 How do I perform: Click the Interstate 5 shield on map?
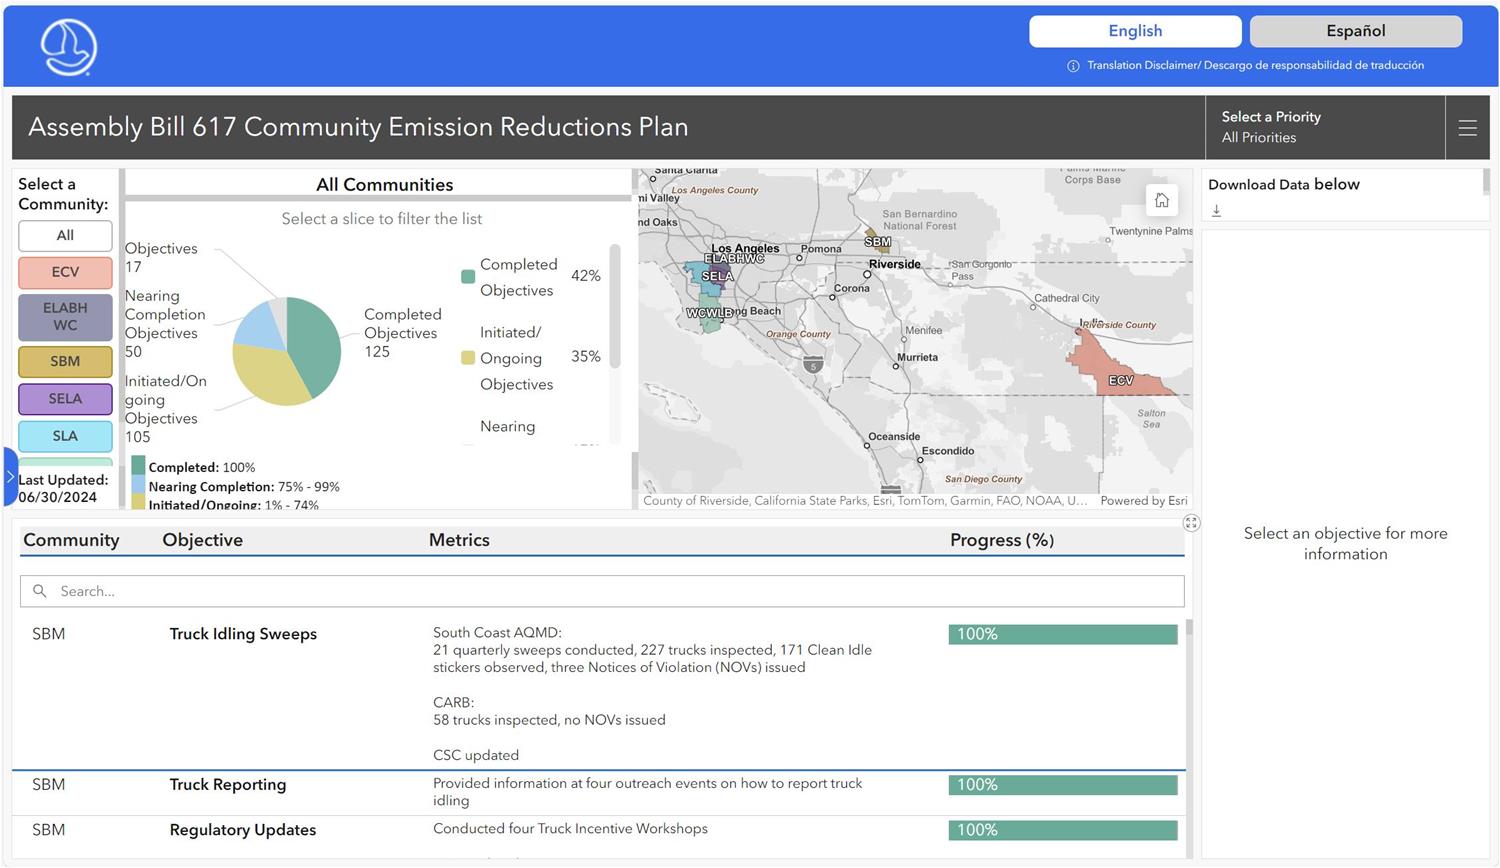pyautogui.click(x=813, y=365)
